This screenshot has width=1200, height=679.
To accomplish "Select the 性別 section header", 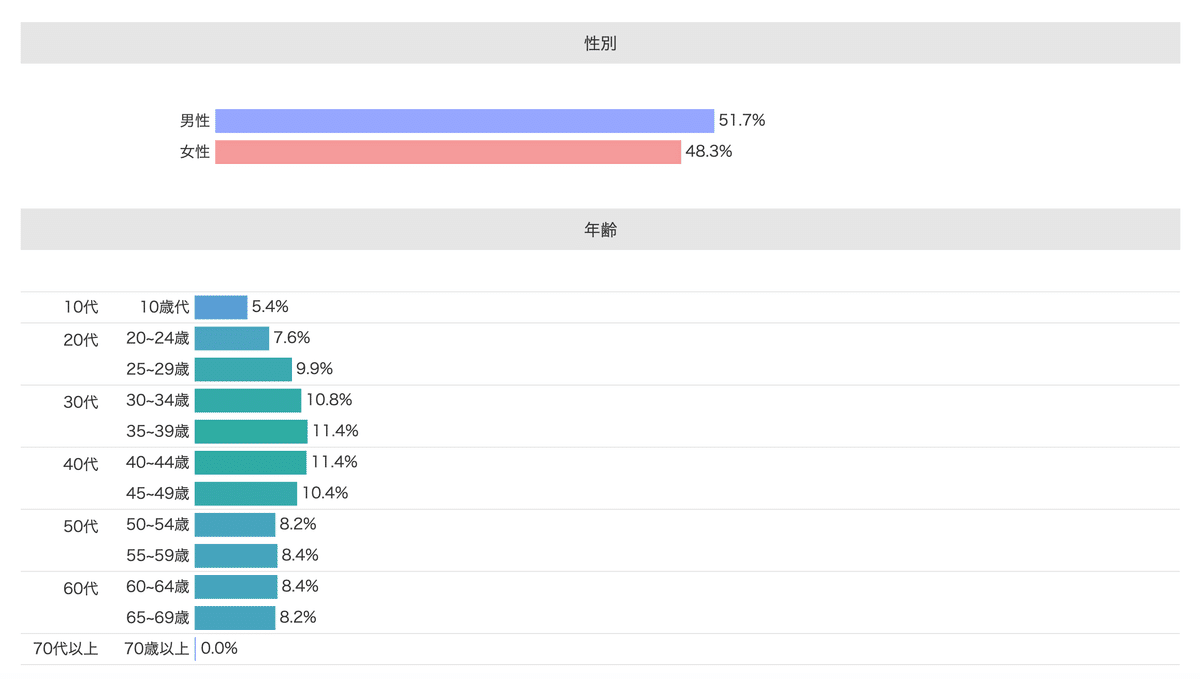I will [x=600, y=43].
